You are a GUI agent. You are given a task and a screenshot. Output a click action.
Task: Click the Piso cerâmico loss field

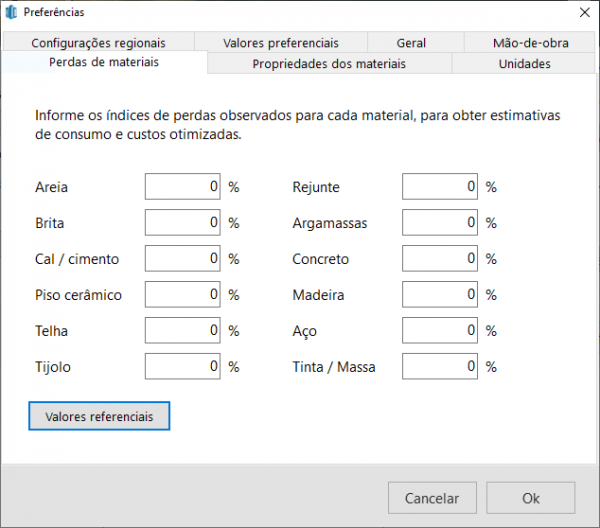[183, 295]
